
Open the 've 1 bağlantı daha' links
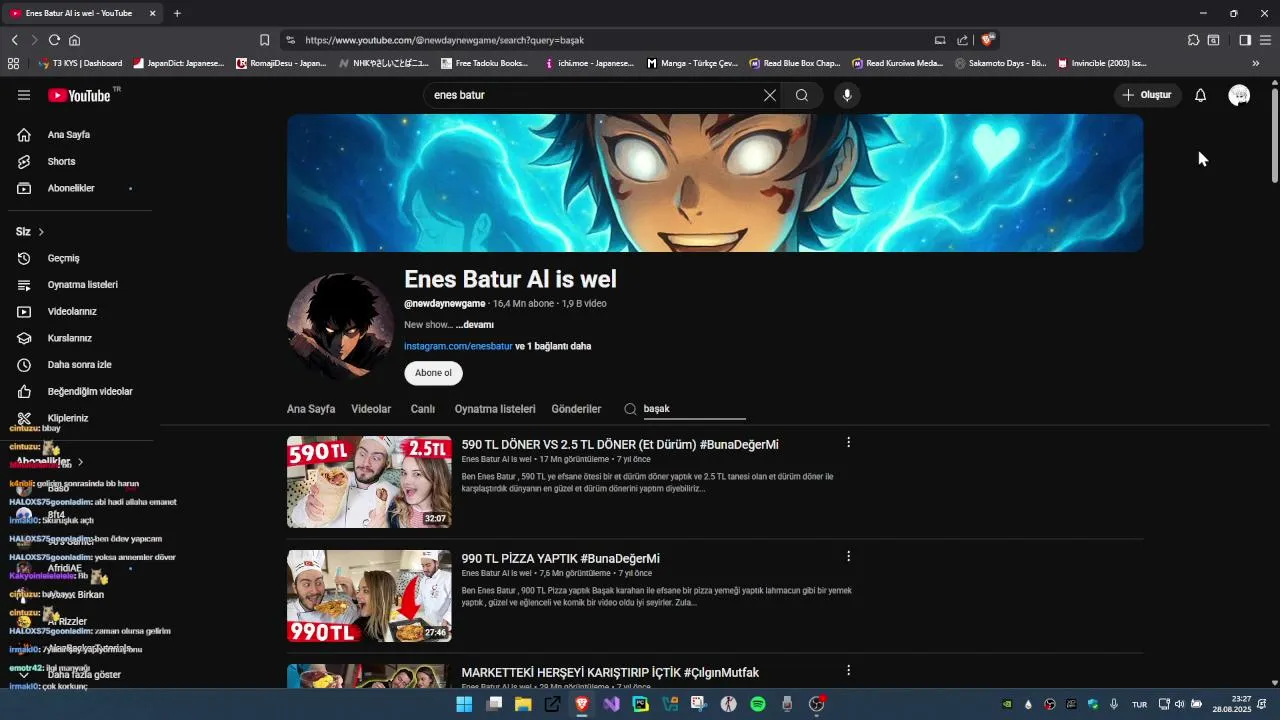[x=553, y=346]
